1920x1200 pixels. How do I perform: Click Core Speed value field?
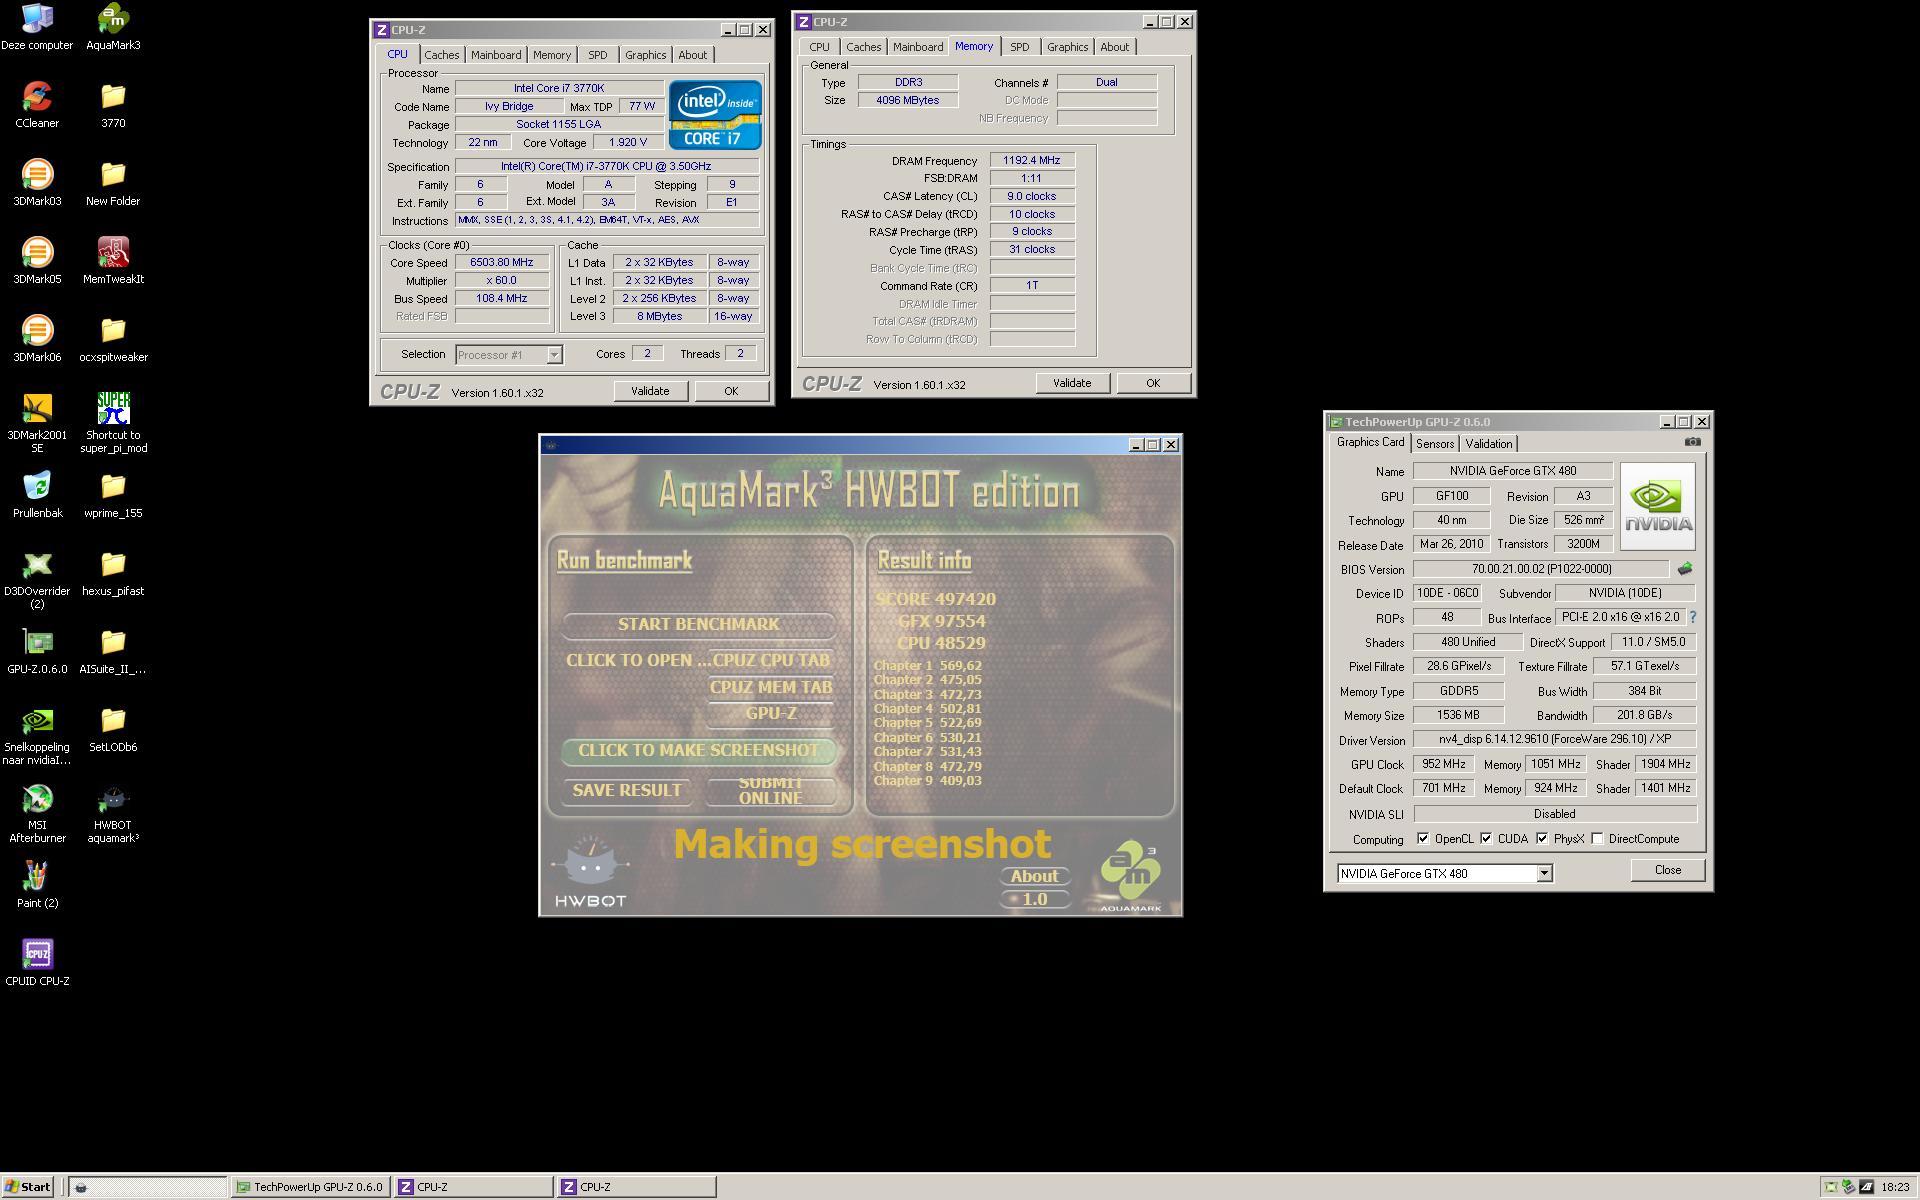502,263
